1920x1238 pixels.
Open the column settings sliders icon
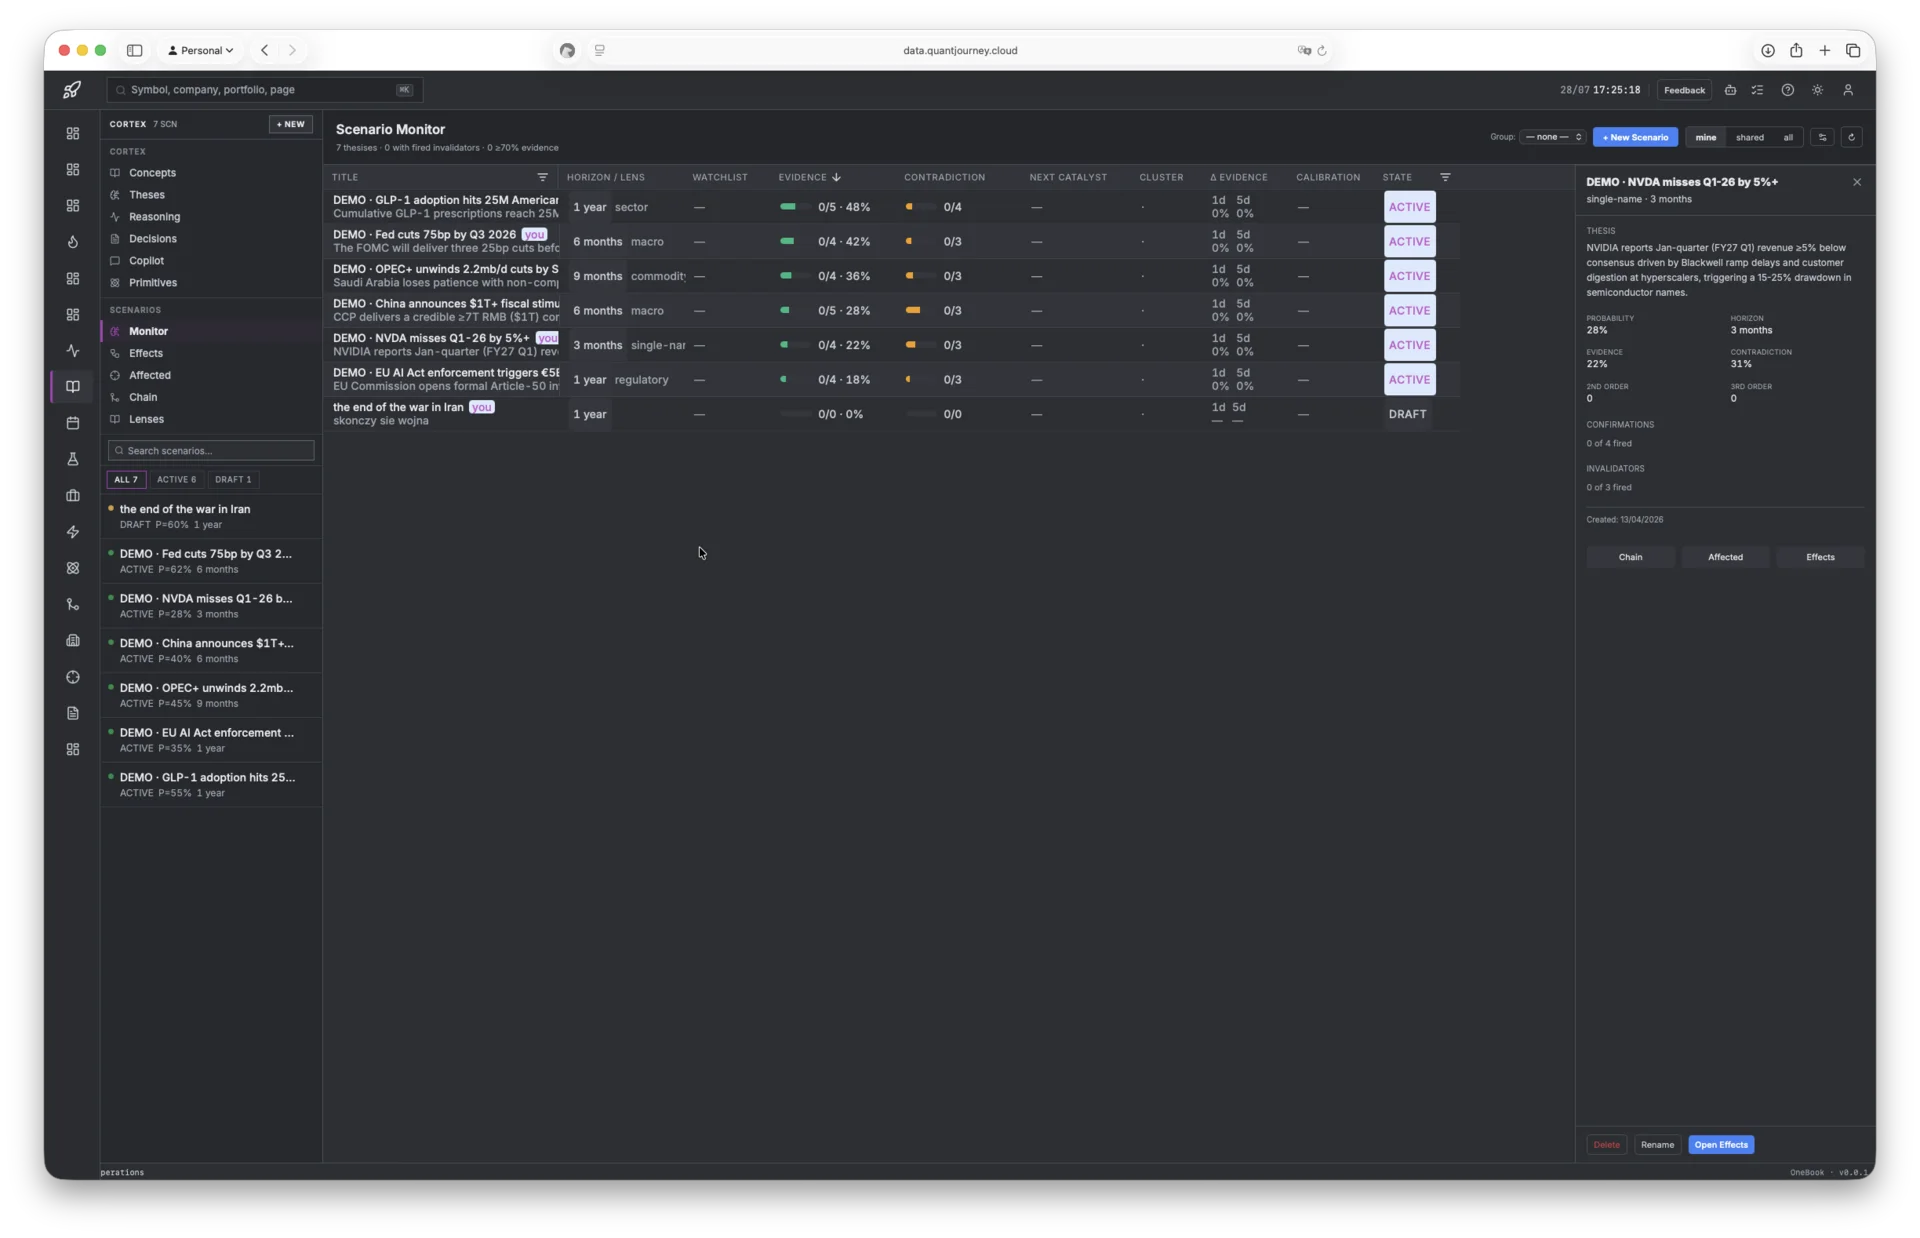click(x=1822, y=137)
